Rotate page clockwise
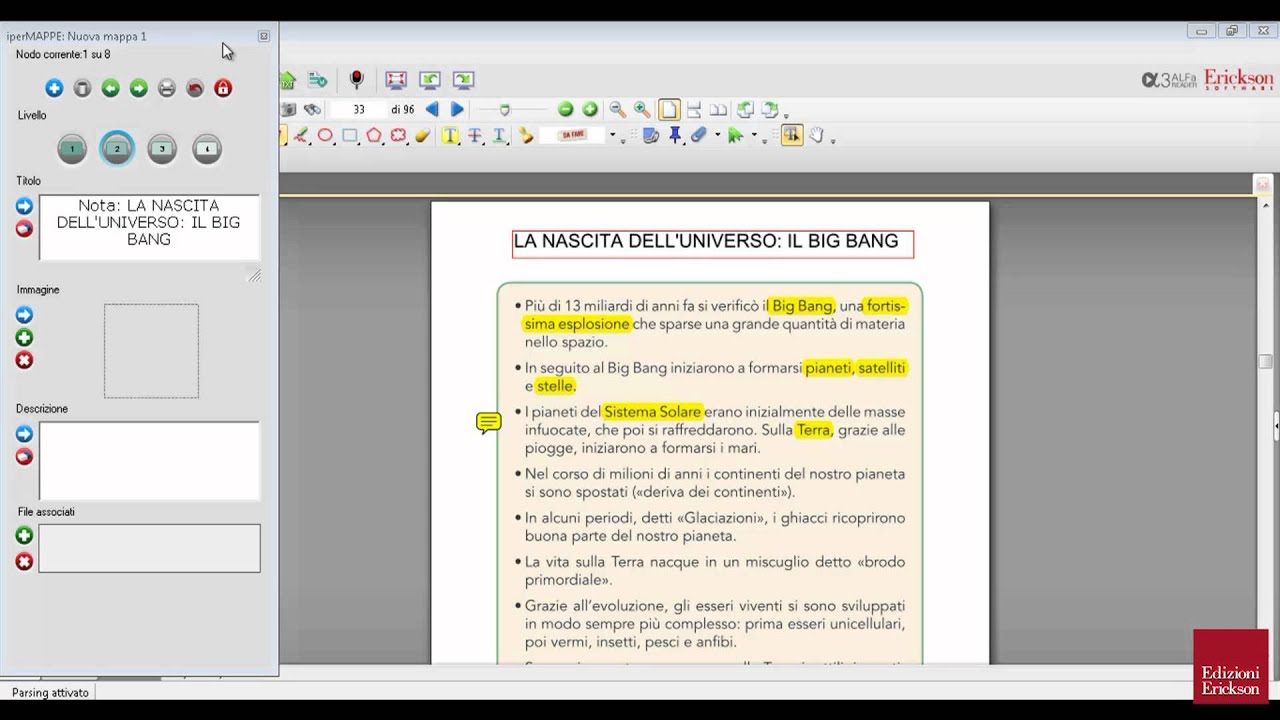The image size is (1280, 720). (770, 110)
